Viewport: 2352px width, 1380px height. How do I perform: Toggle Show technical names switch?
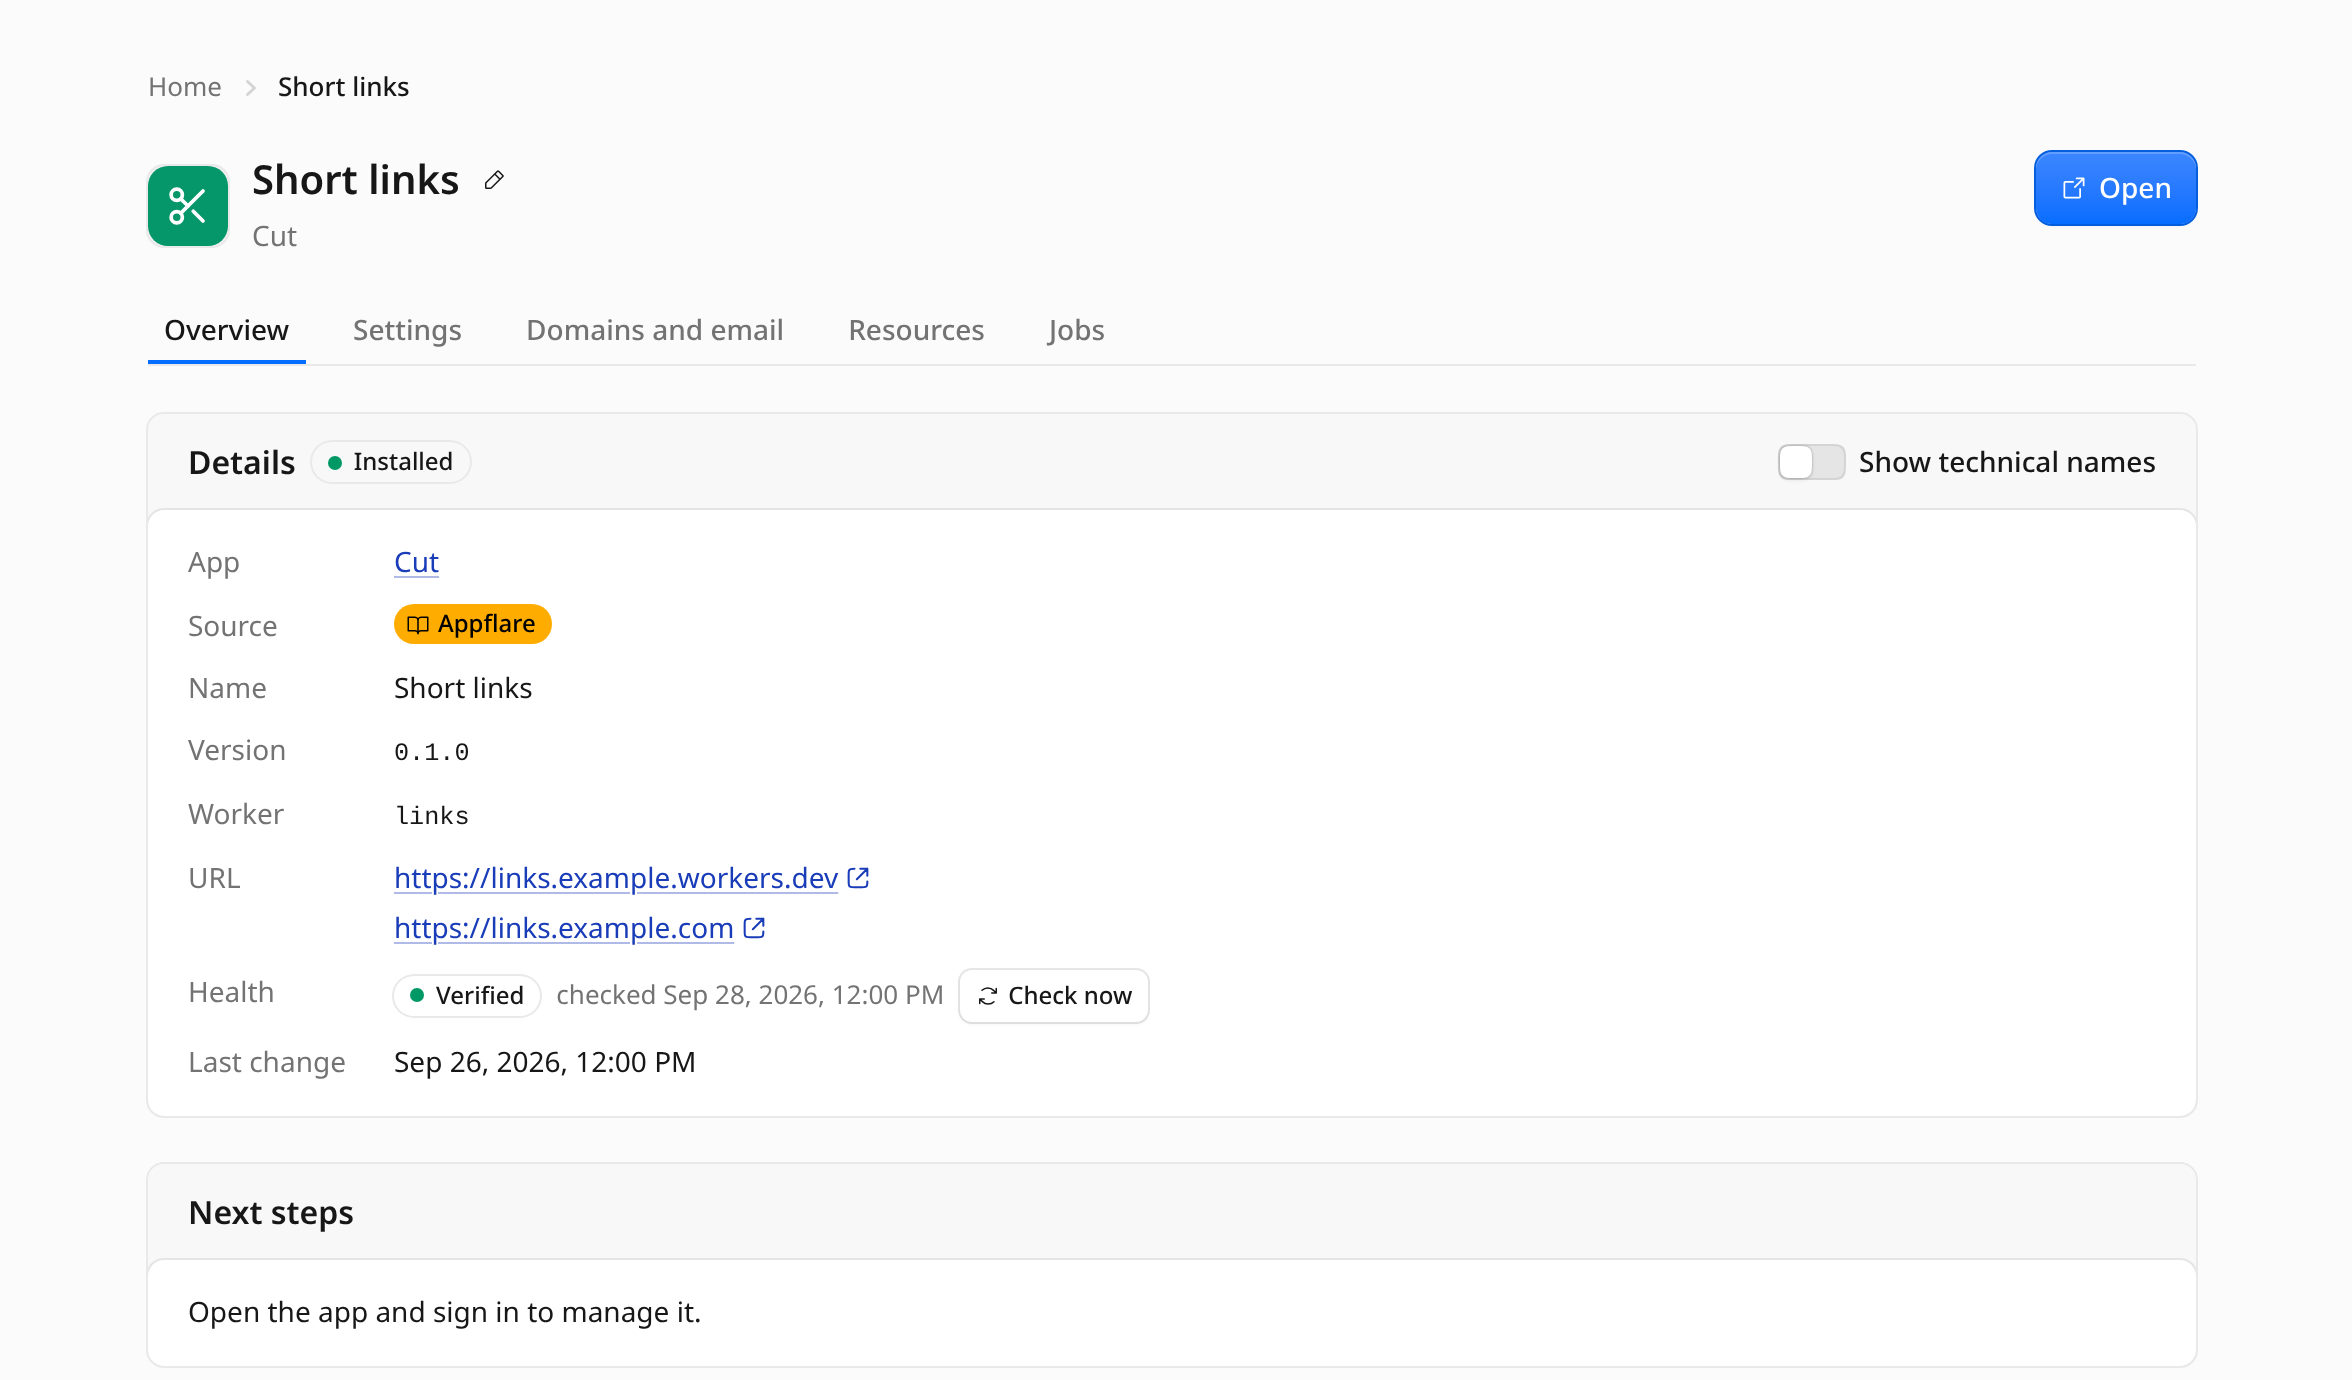click(1811, 462)
